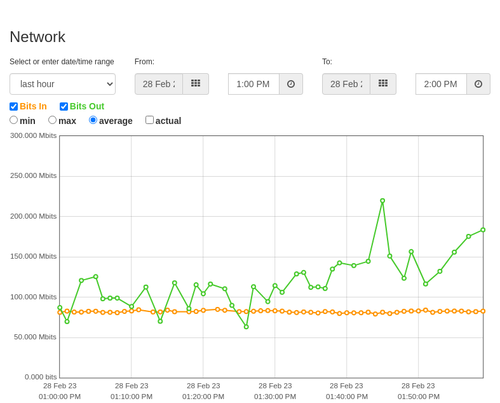Uncheck the Bits Out checkbox
500x403 pixels.
(64, 106)
